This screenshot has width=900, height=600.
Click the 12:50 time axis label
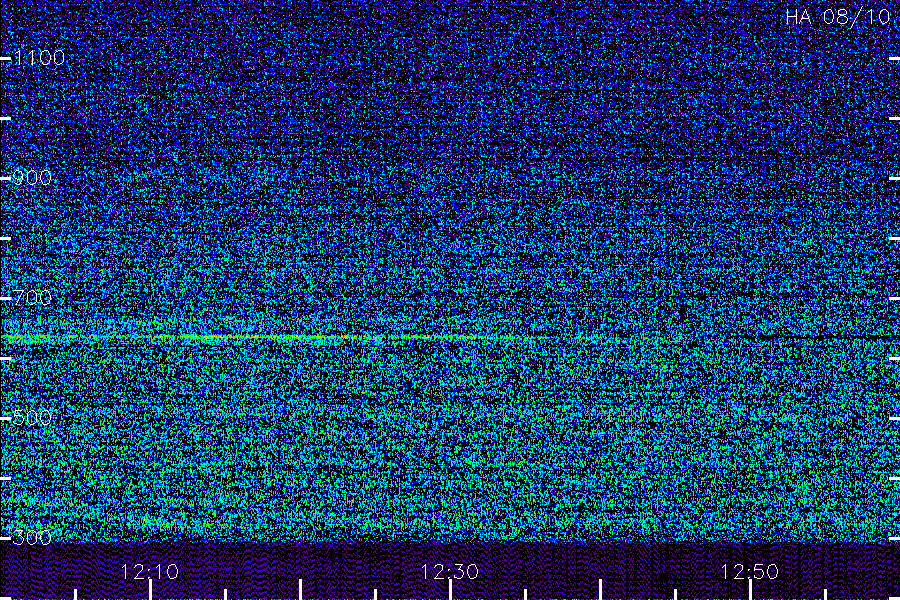pyautogui.click(x=750, y=572)
